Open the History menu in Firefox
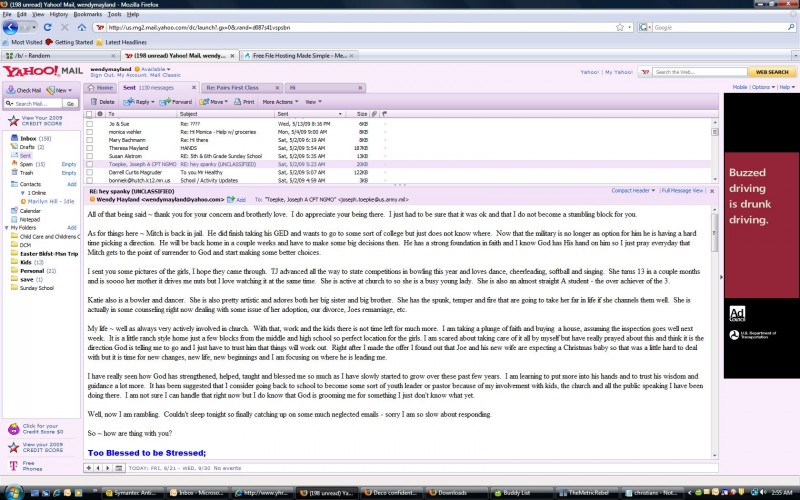This screenshot has width=800, height=500. click(x=59, y=14)
